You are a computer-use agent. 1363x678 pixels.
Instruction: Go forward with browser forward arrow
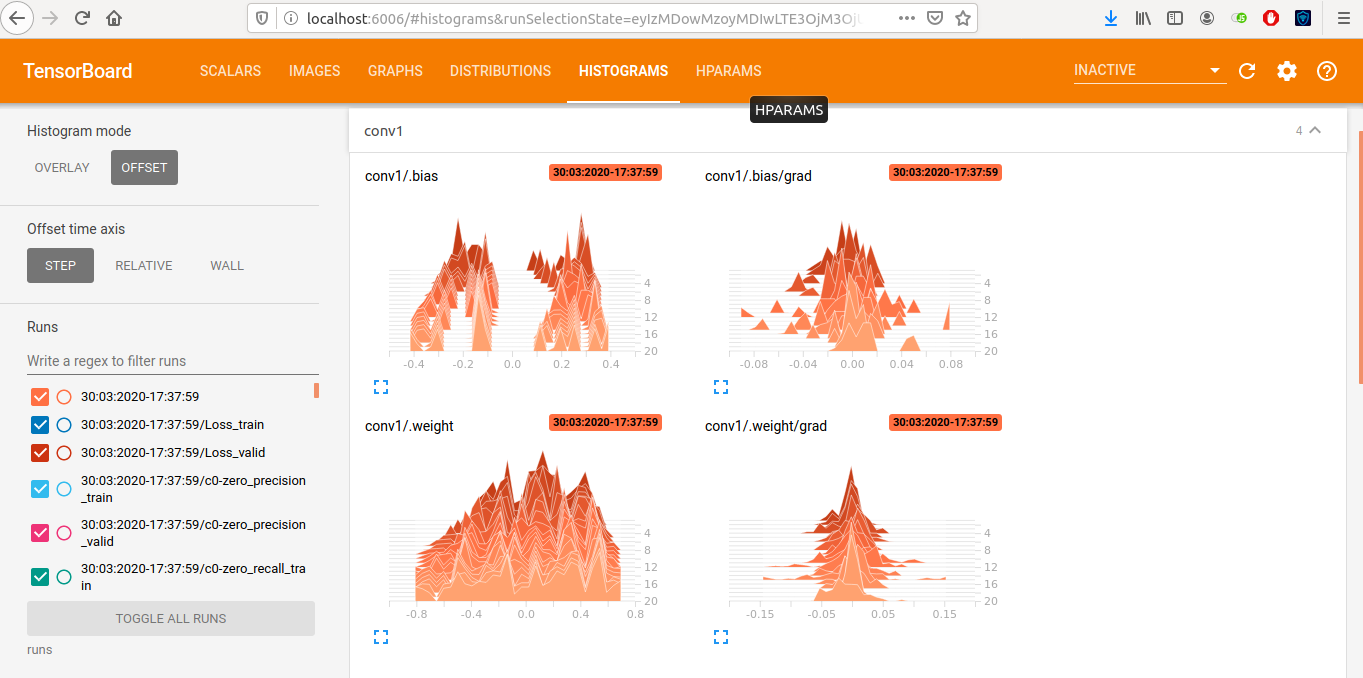[51, 18]
